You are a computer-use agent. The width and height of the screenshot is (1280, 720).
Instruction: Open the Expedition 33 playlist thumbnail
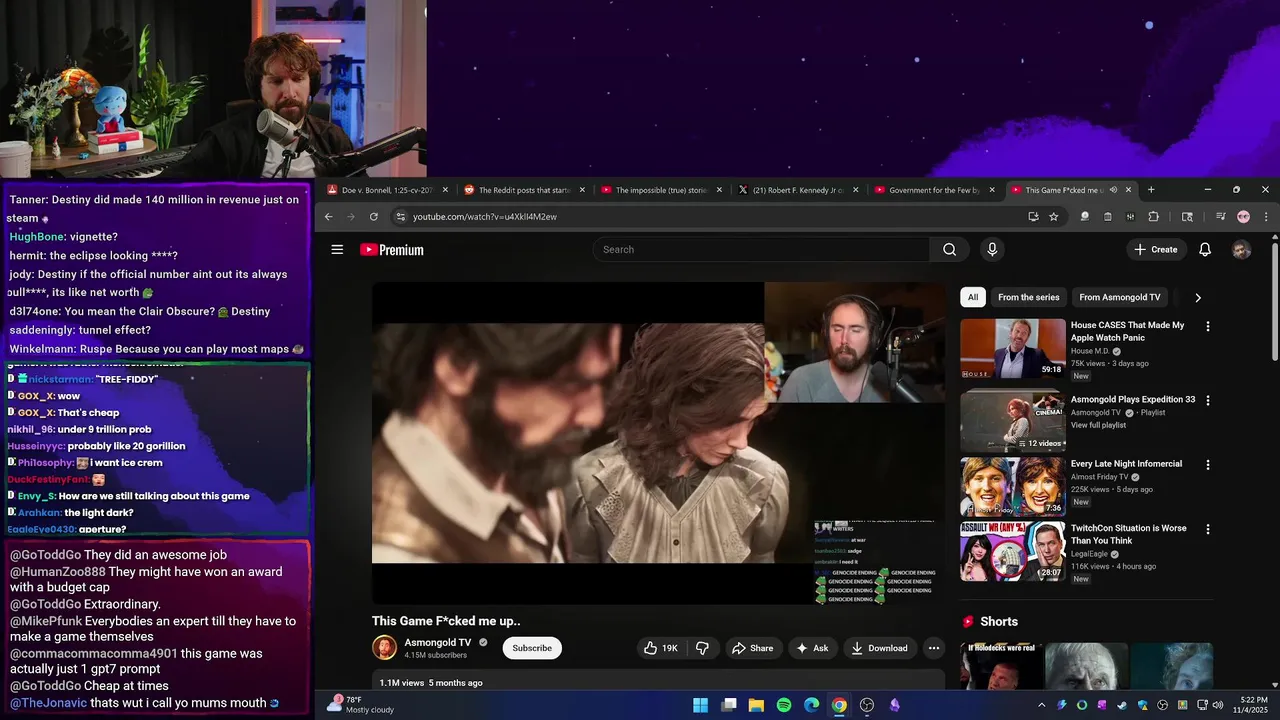(x=1013, y=422)
